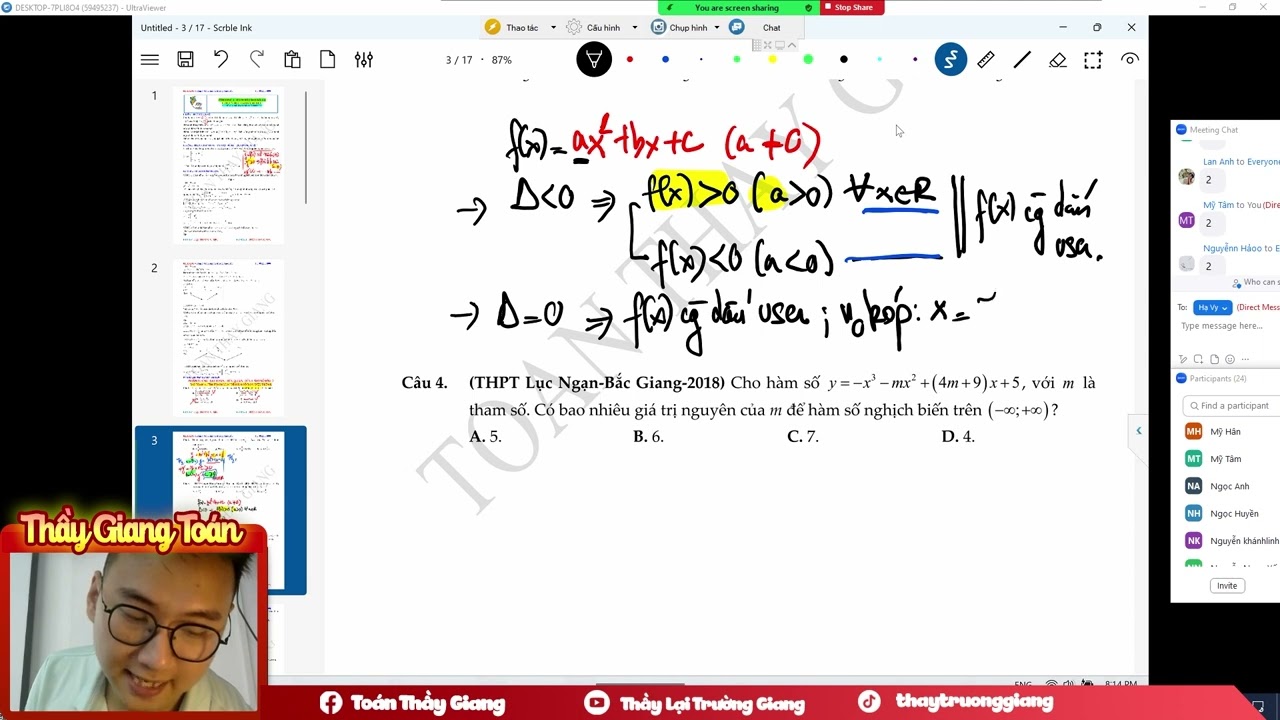
Task: Open UltraViewer Cấu hình dropdown
Action: click(x=602, y=28)
